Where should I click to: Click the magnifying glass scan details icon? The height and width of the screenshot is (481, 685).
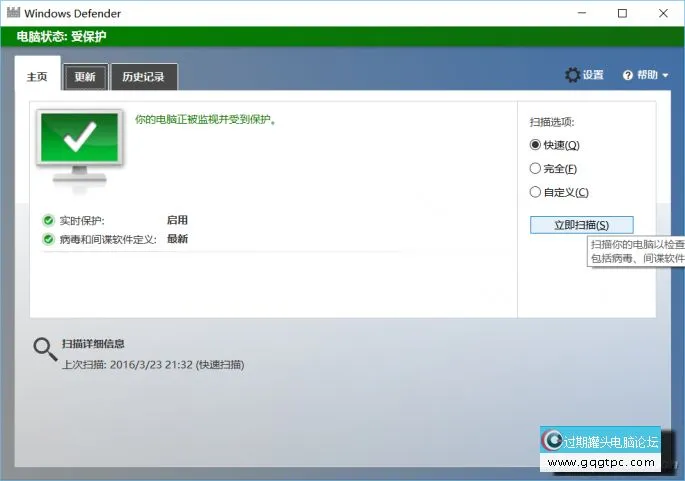[x=45, y=349]
